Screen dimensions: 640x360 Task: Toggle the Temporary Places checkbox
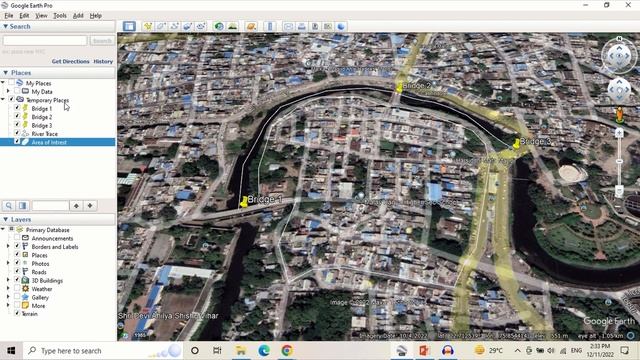point(11,100)
